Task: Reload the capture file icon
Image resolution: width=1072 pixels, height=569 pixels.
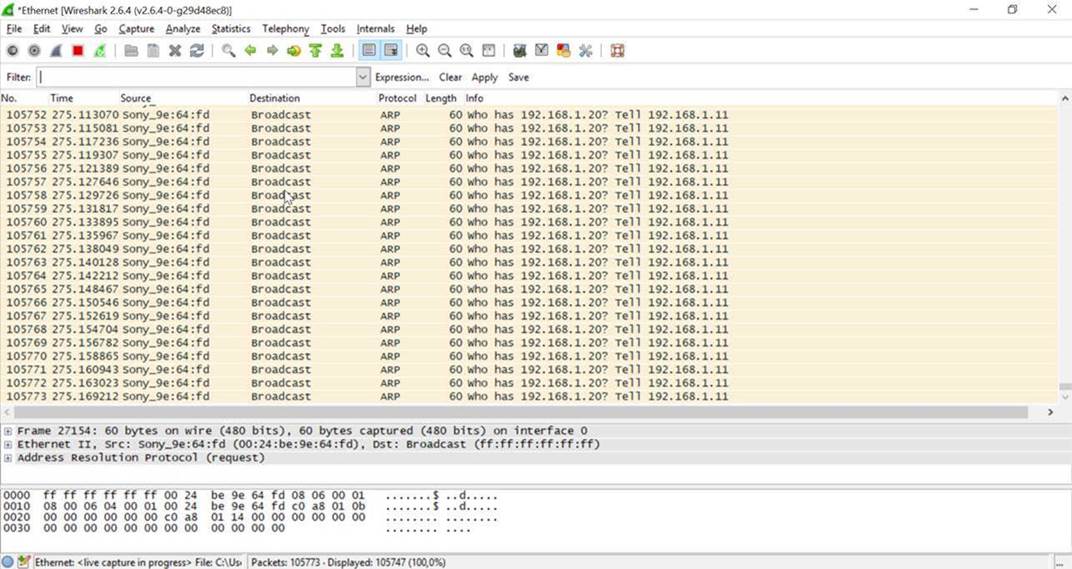Action: (x=197, y=51)
